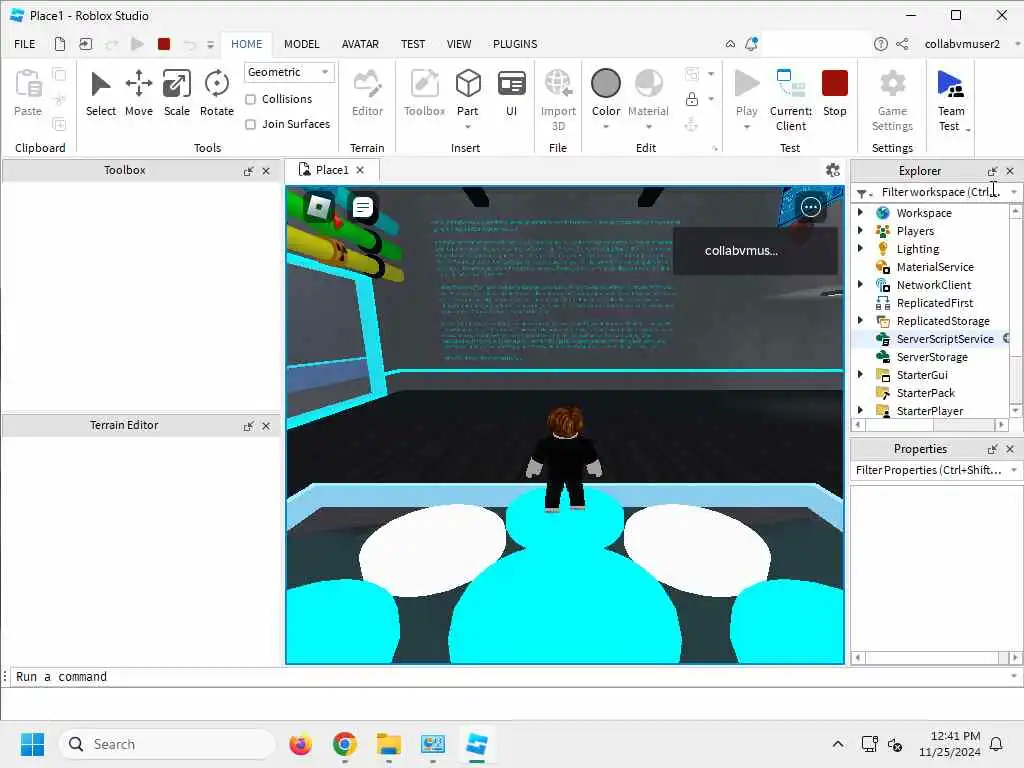Click the red stop square in quick toolbar
Screen dimensions: 1024x768
pos(164,44)
